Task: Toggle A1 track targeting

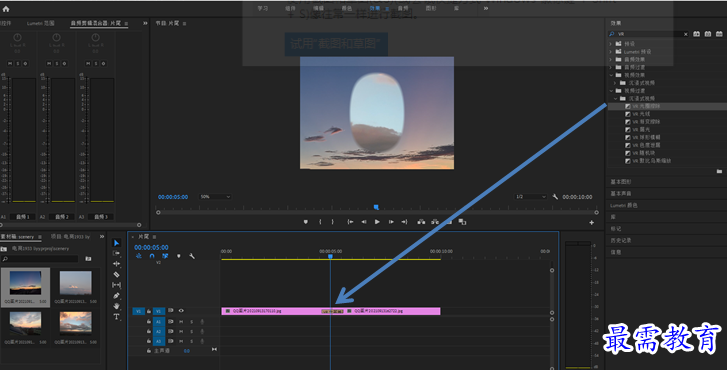Action: 158,322
